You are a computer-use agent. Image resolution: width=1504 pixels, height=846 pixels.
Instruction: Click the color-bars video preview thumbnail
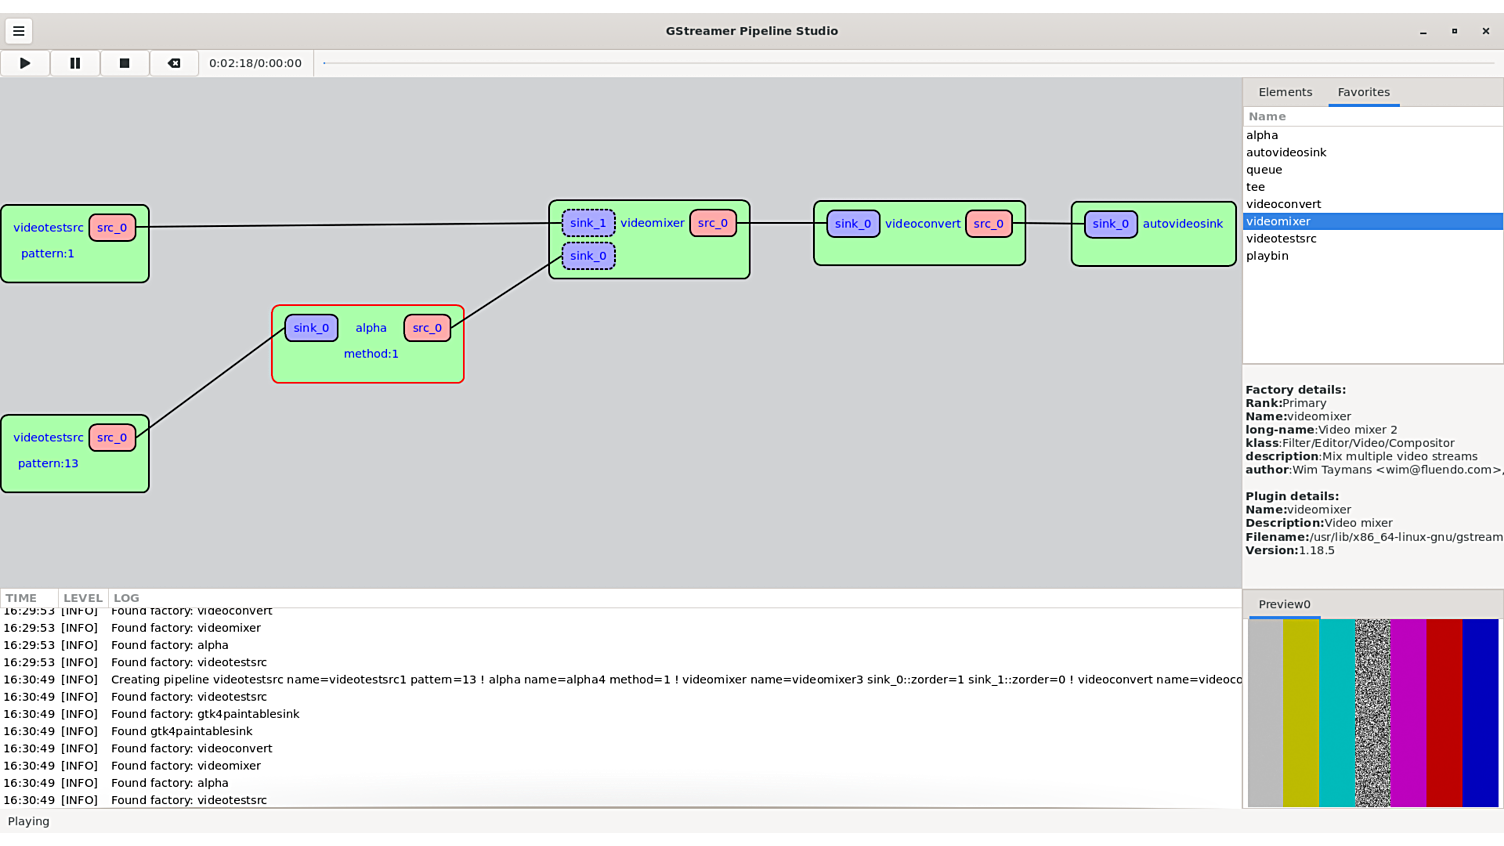click(1373, 712)
